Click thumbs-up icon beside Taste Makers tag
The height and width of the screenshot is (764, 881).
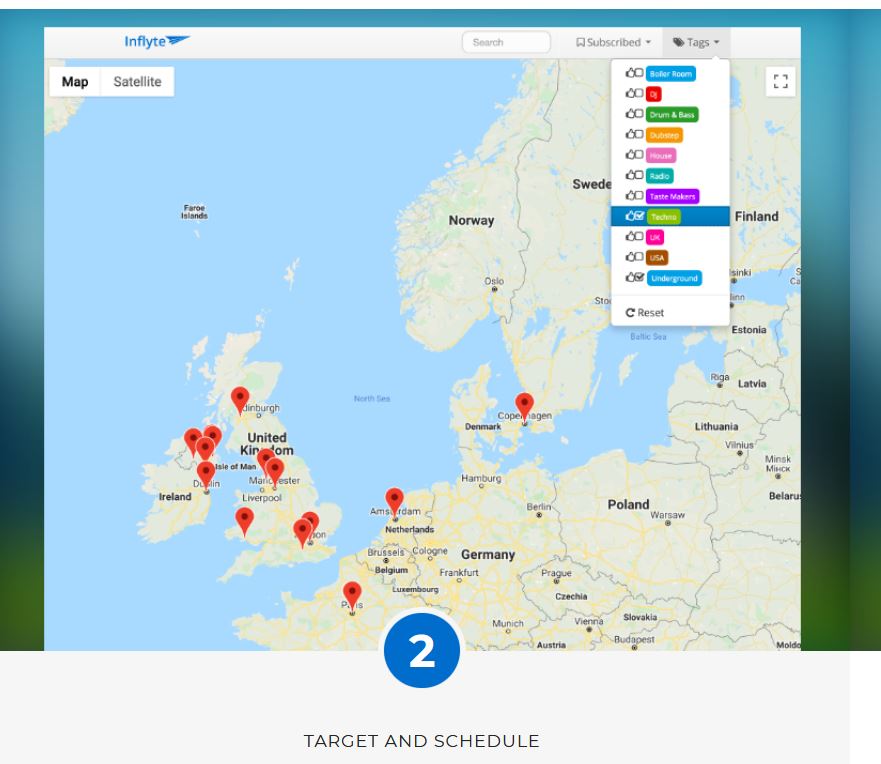630,195
